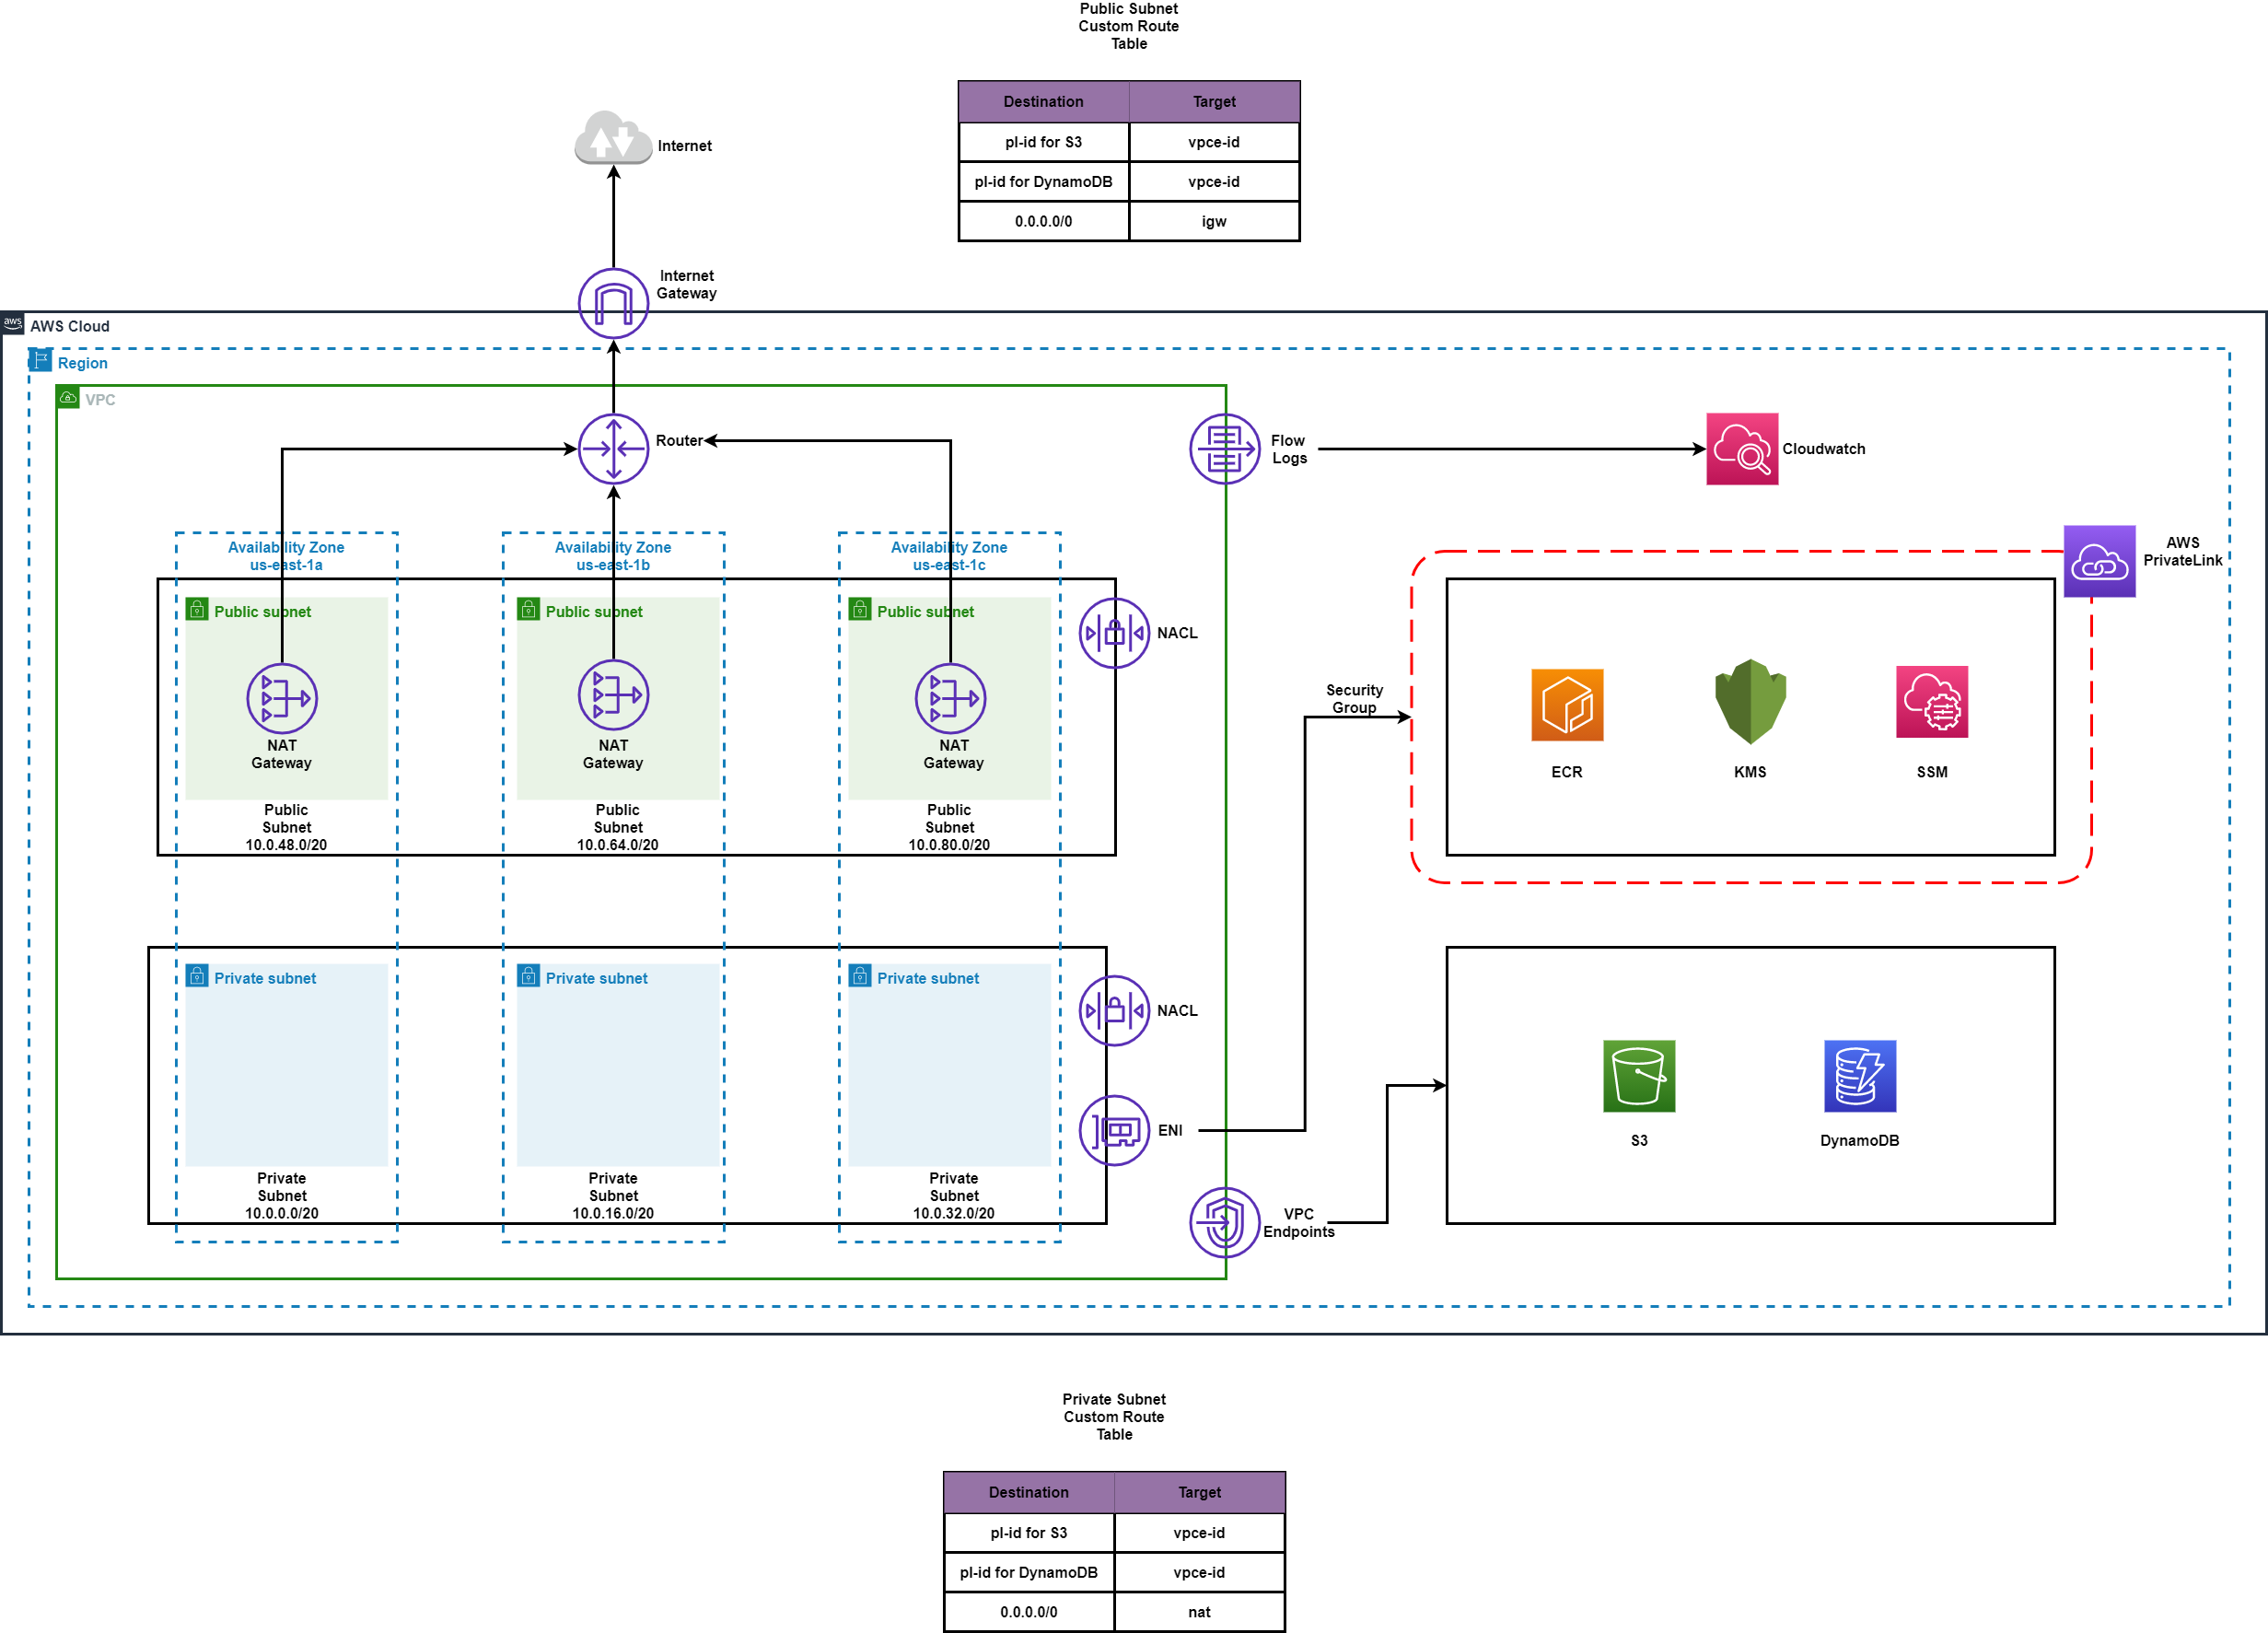The width and height of the screenshot is (2268, 1633).
Task: Select the ENI icon near private subnets
Action: point(1116,1122)
